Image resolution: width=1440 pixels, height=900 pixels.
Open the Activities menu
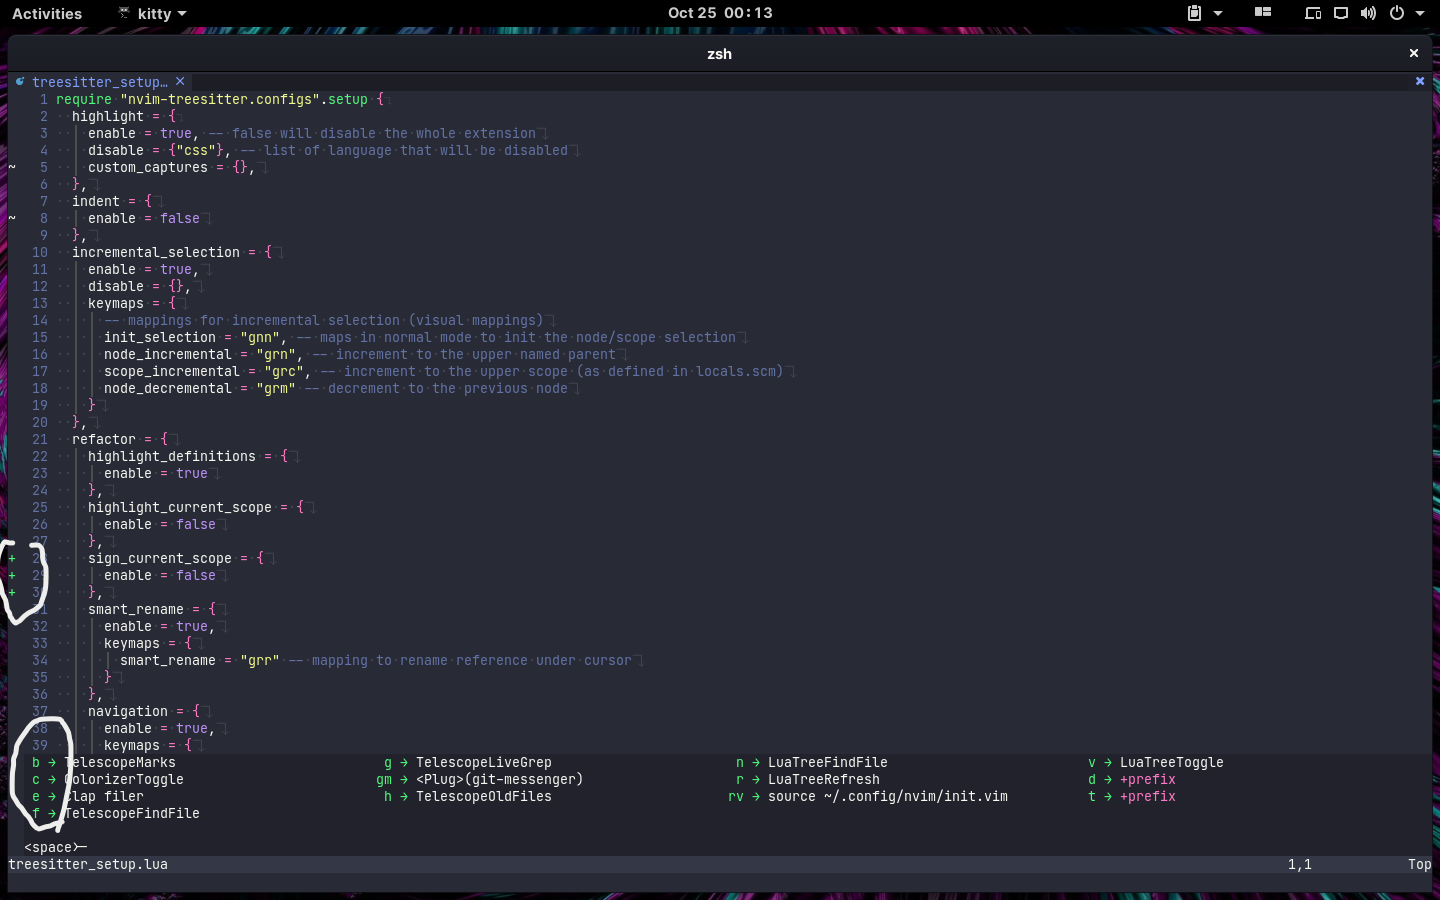46,13
